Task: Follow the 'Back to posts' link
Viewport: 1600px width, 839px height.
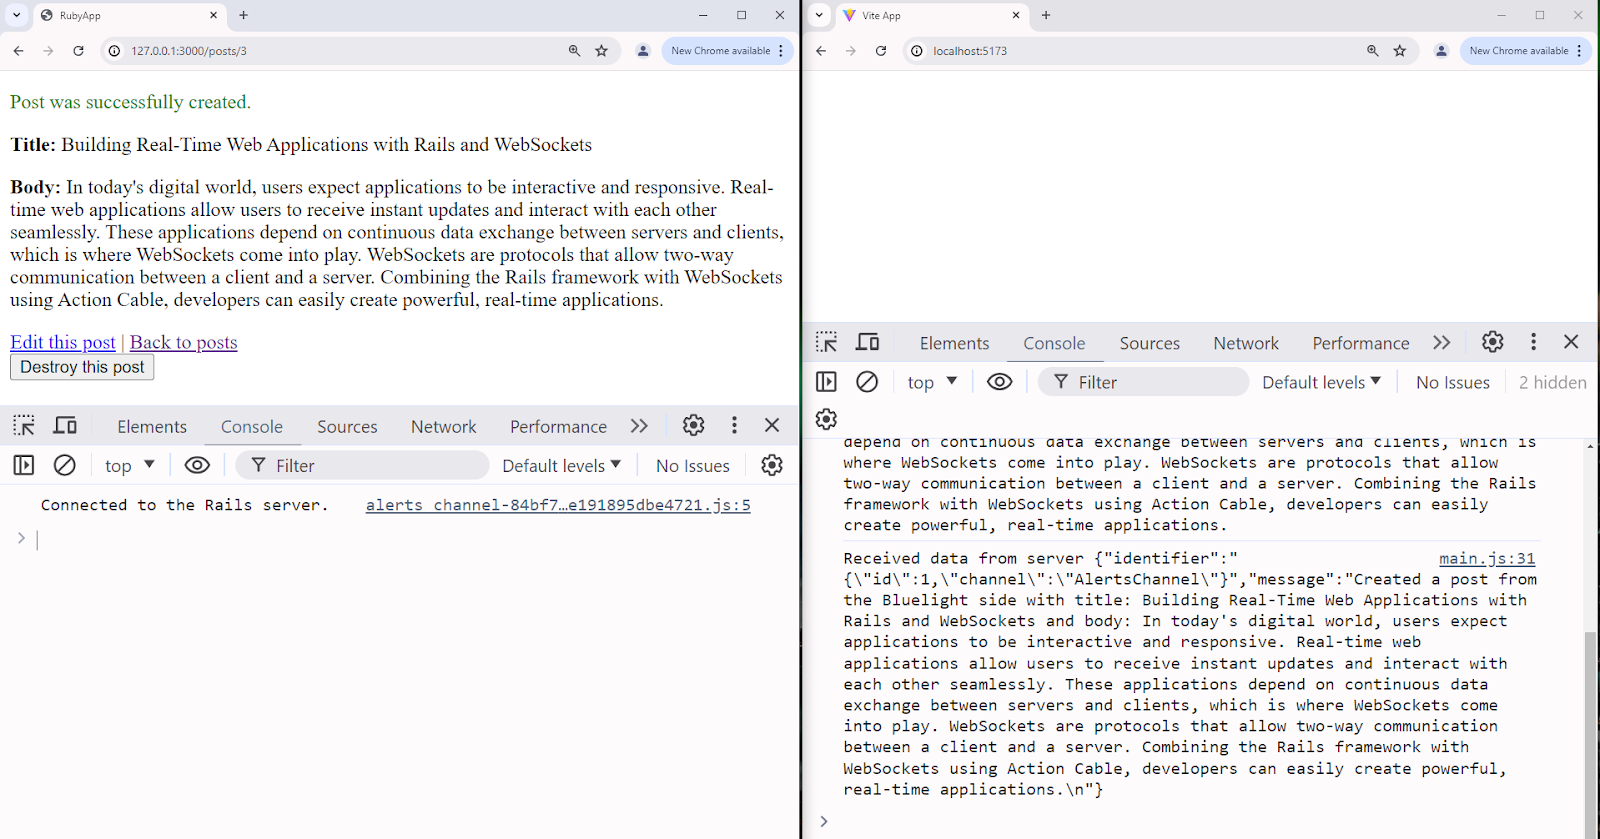Action: click(x=184, y=342)
